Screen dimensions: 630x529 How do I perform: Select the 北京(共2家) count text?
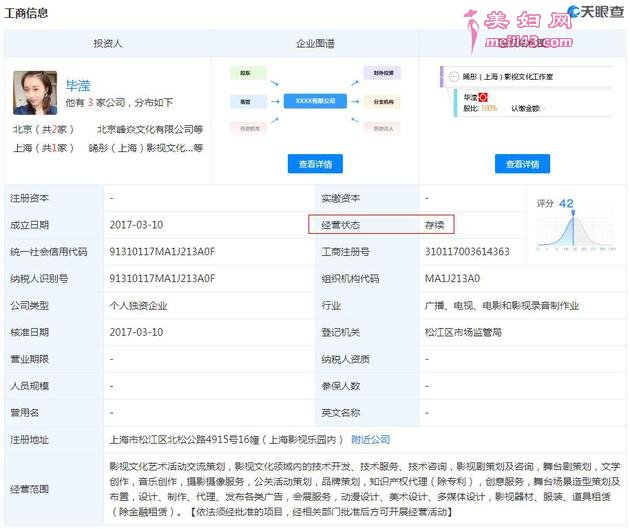pyautogui.click(x=43, y=129)
